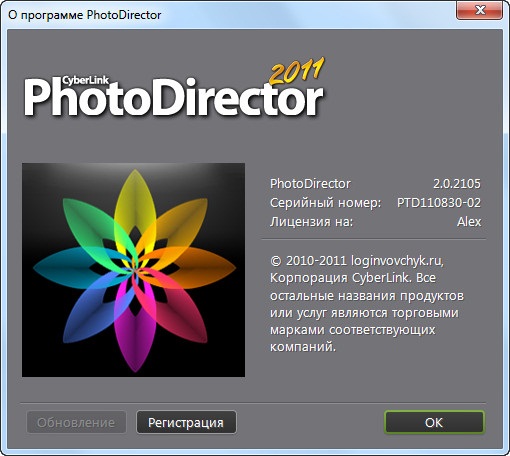
Task: Click the Серийный номер label
Action: 325,203
